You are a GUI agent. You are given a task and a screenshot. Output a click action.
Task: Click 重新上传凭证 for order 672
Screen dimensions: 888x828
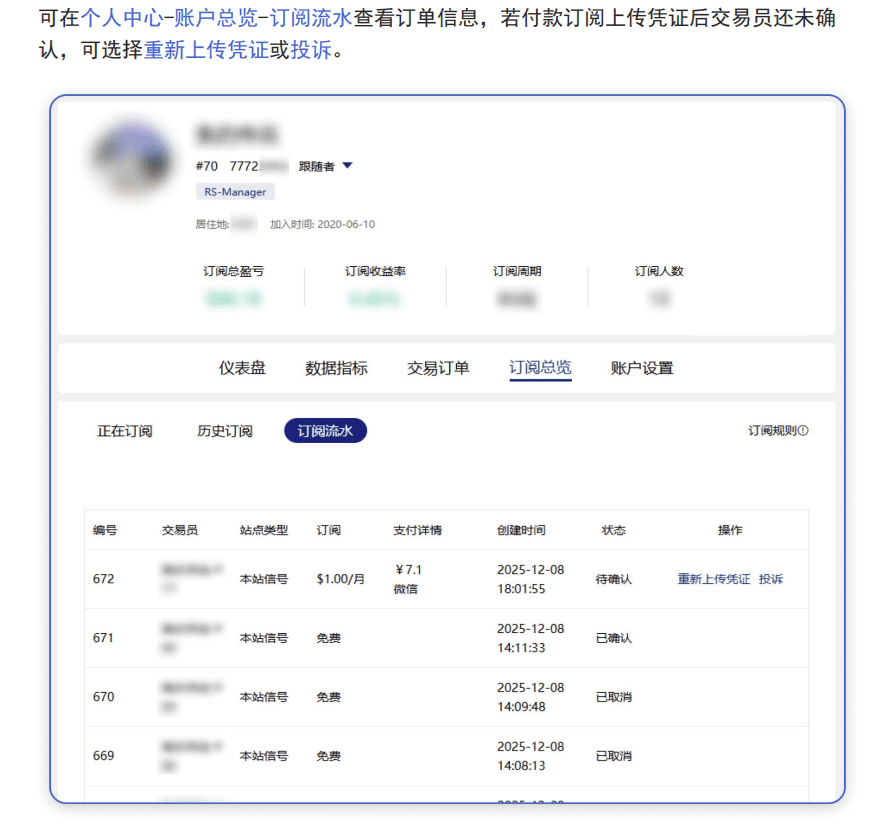(x=713, y=579)
